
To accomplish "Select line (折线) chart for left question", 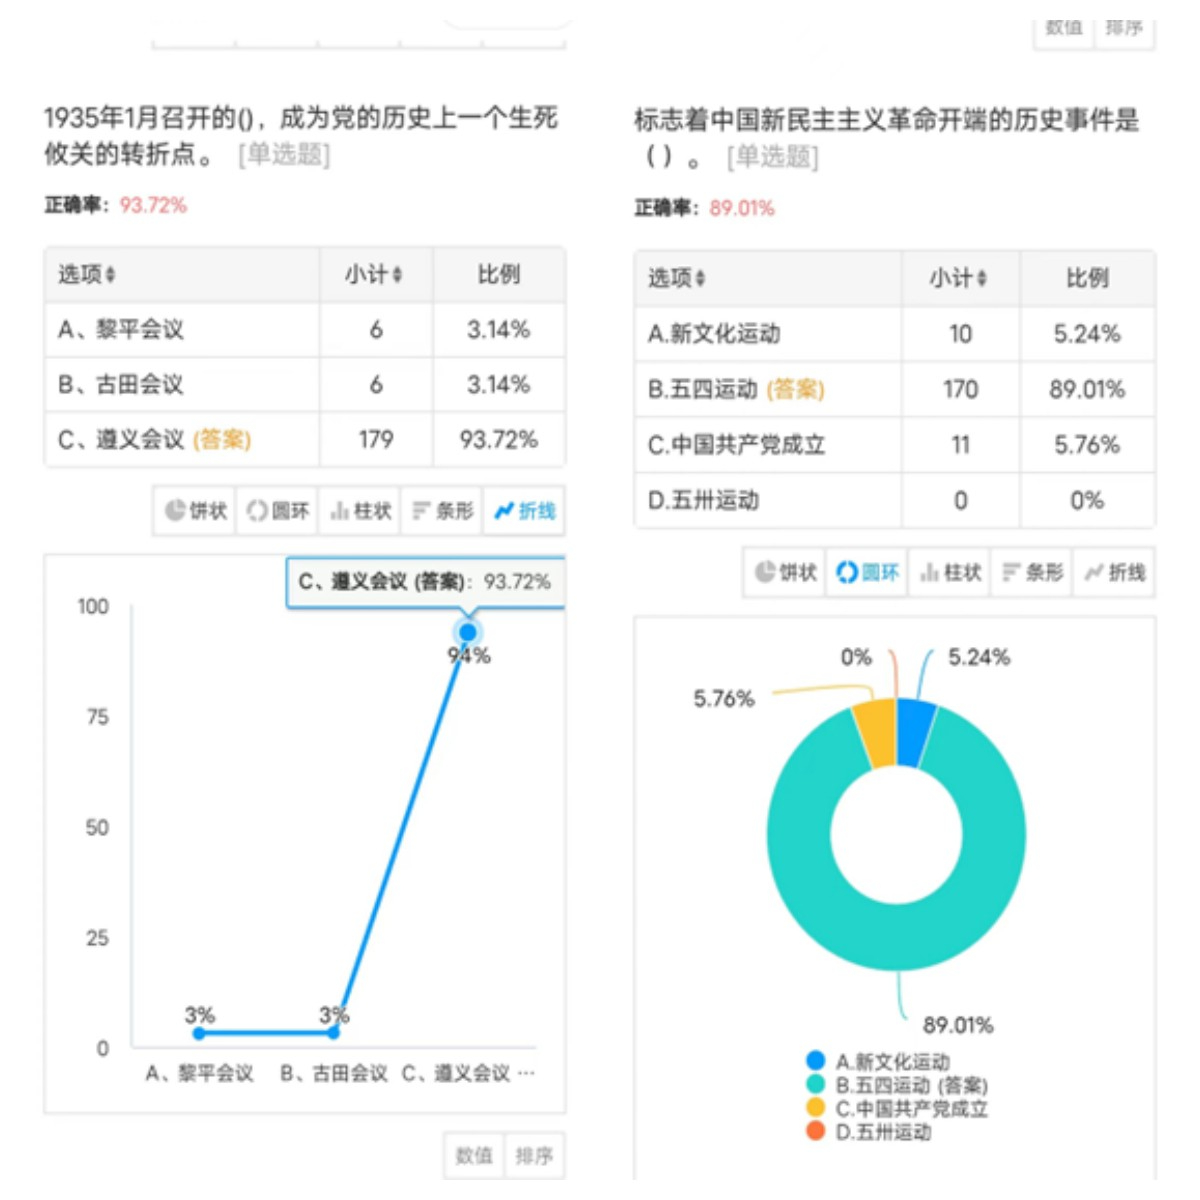I will coord(524,511).
